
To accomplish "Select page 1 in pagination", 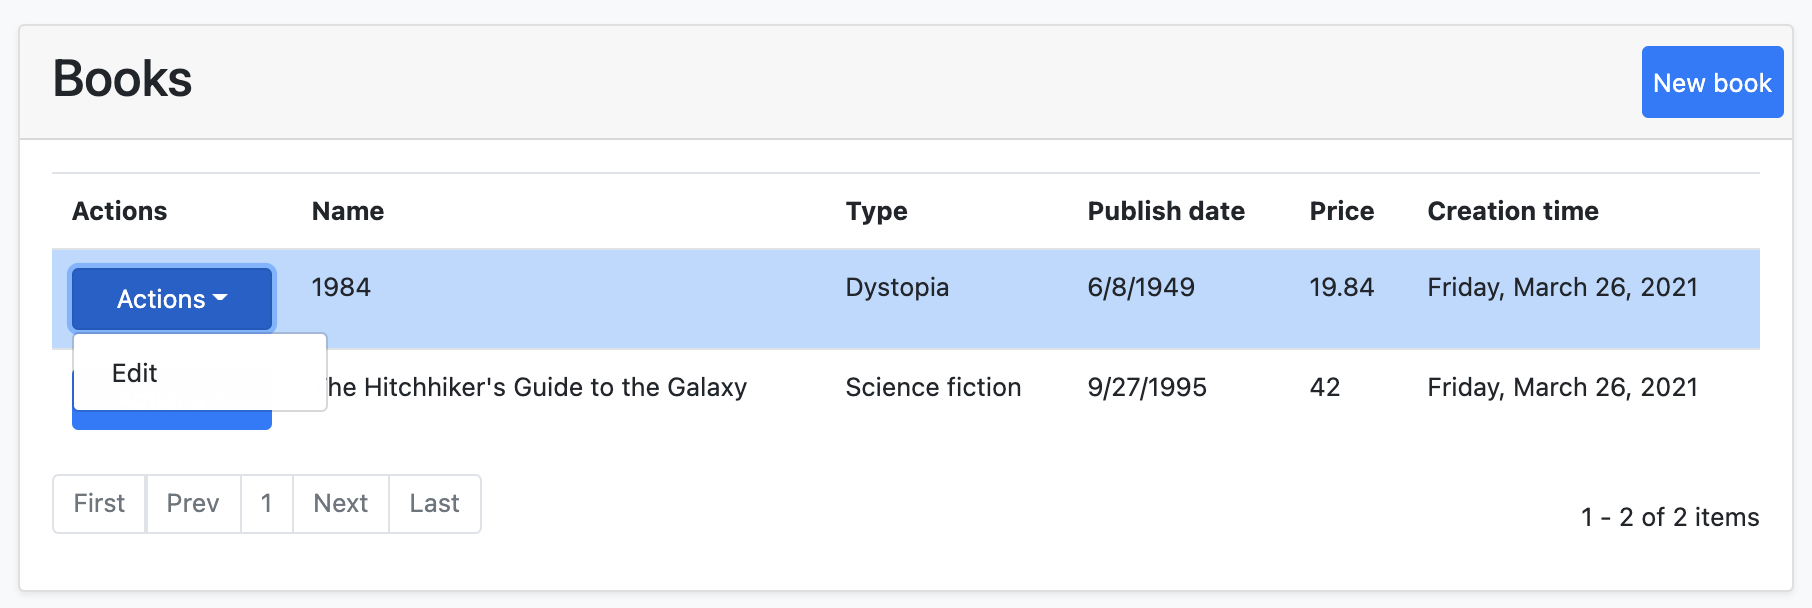I will 266,503.
